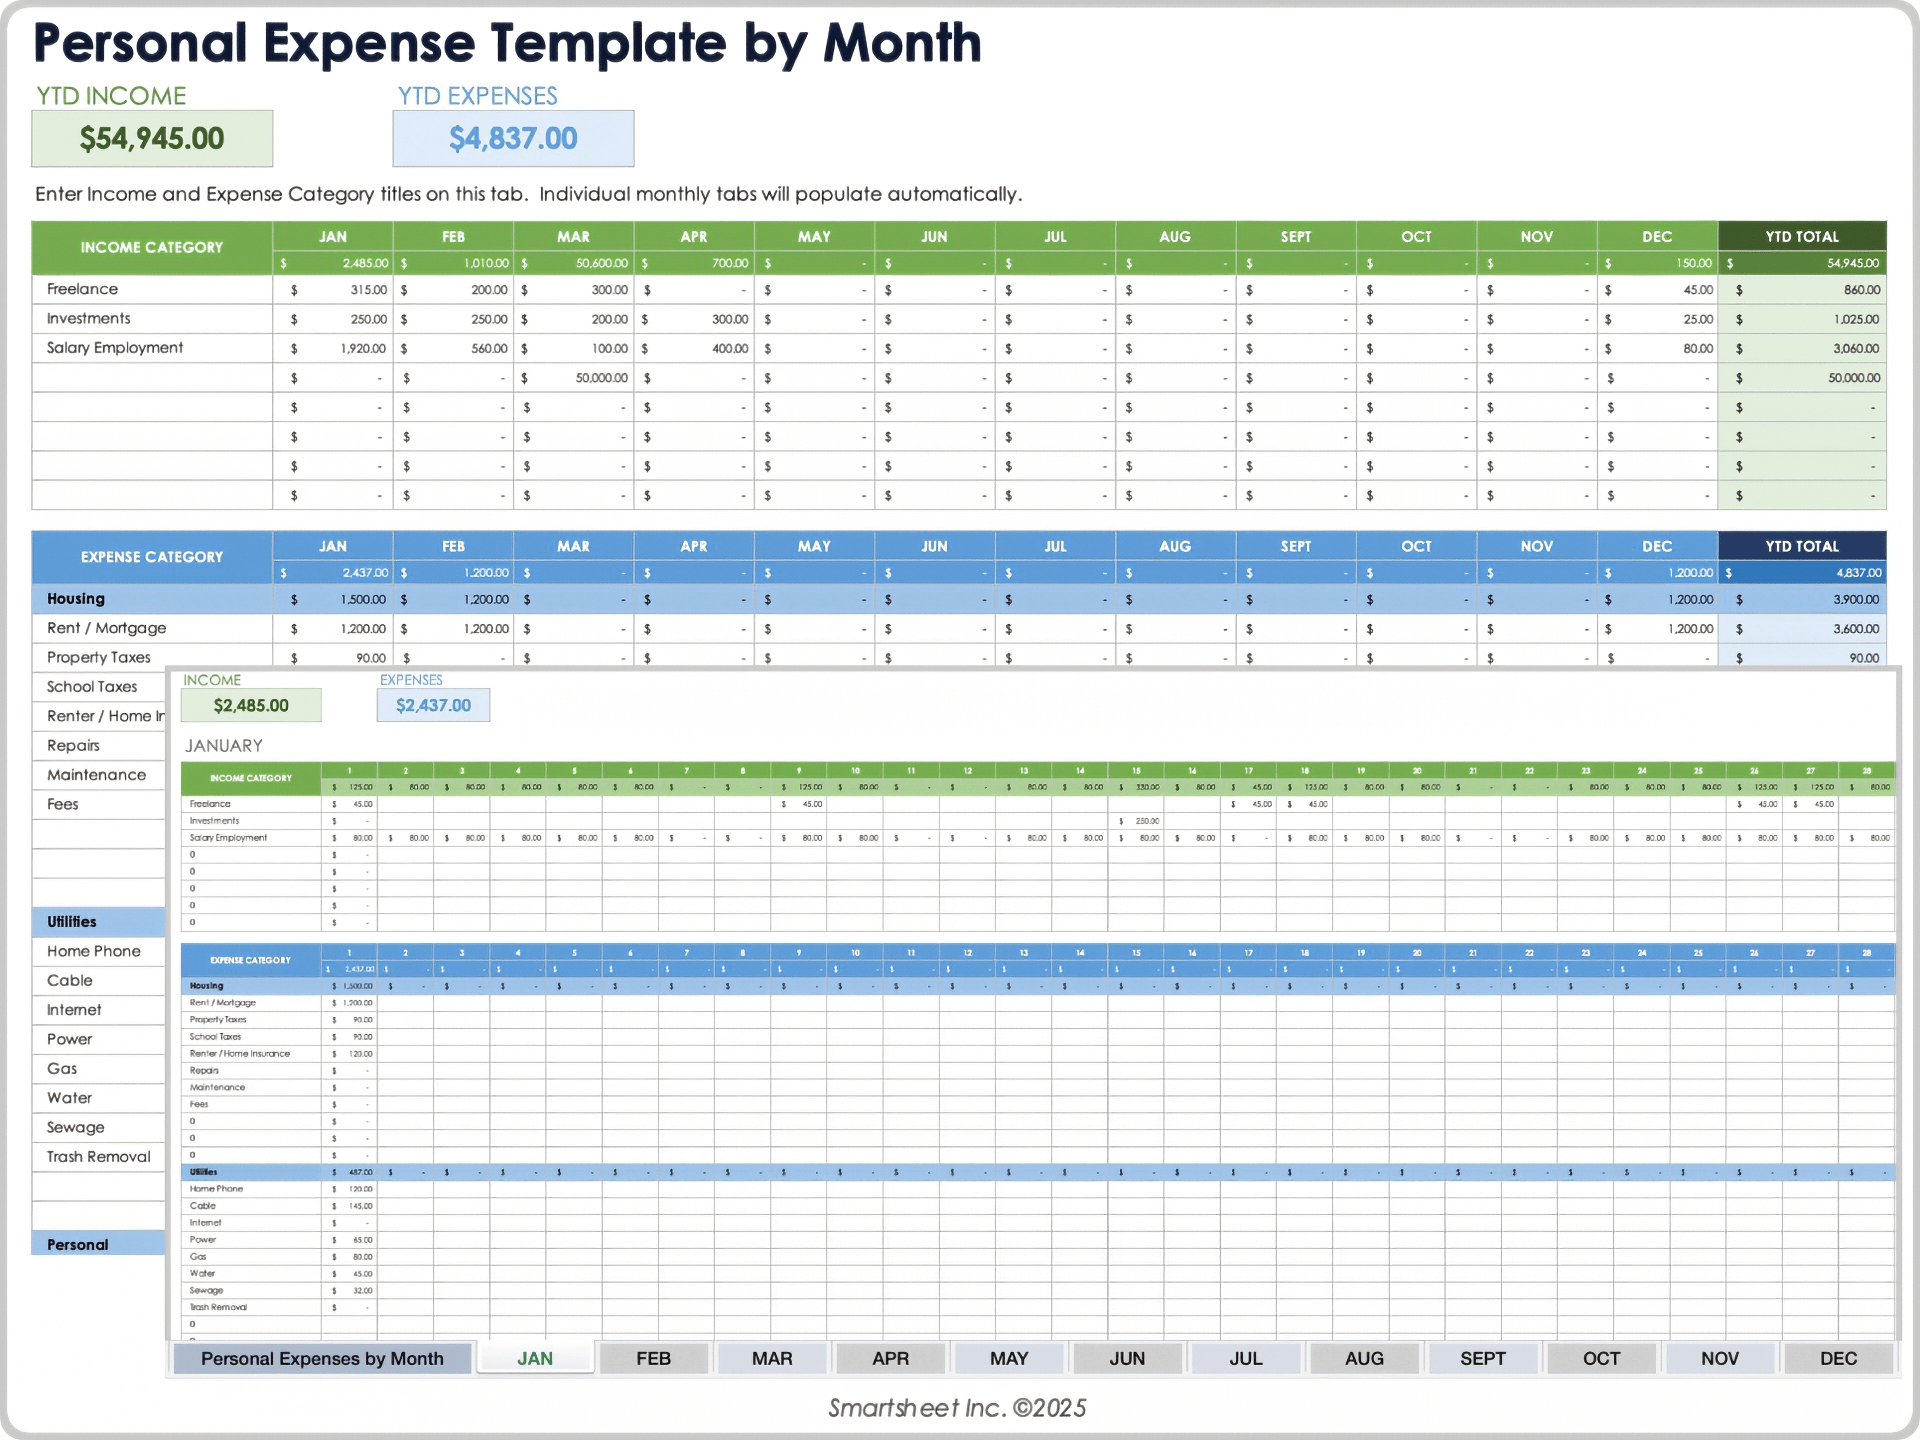Switch to the JUN sheet tab

point(1127,1357)
